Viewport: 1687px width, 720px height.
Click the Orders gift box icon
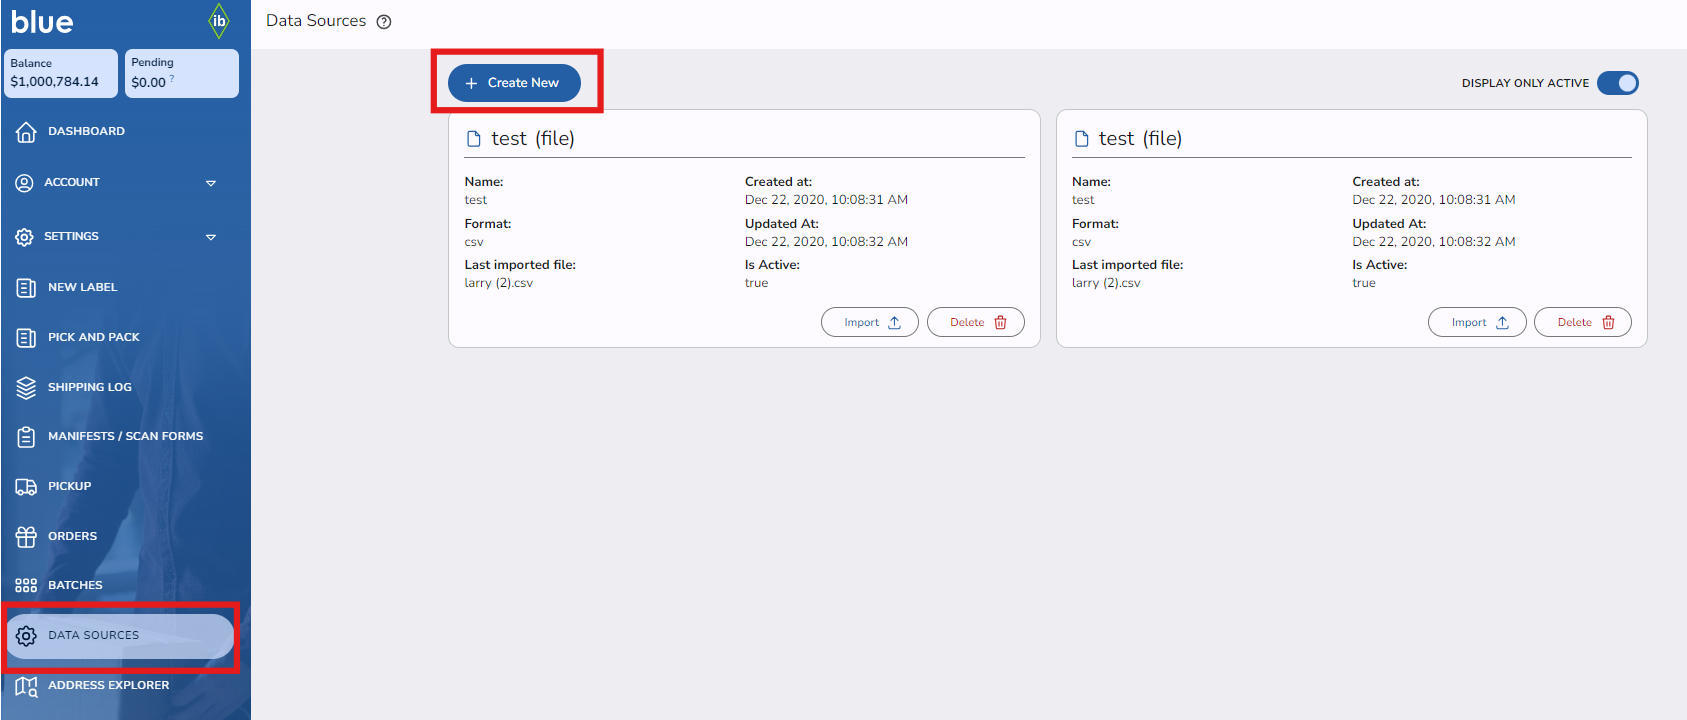(x=26, y=537)
